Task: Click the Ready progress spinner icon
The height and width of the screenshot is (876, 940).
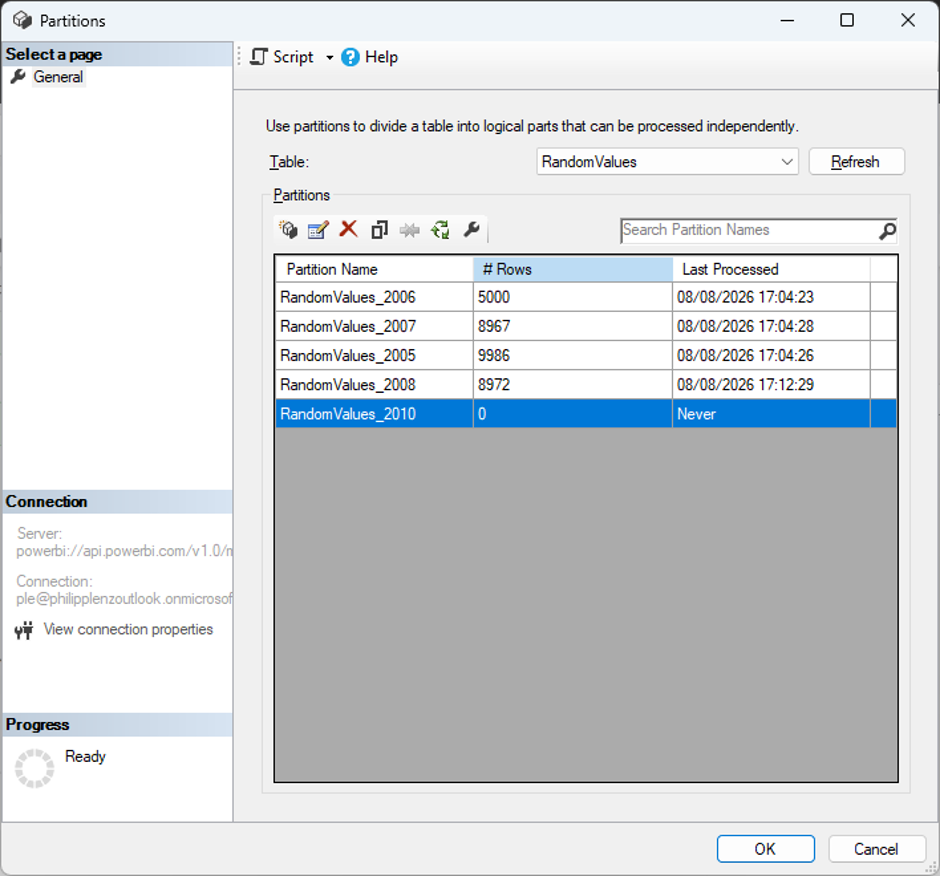Action: click(34, 768)
